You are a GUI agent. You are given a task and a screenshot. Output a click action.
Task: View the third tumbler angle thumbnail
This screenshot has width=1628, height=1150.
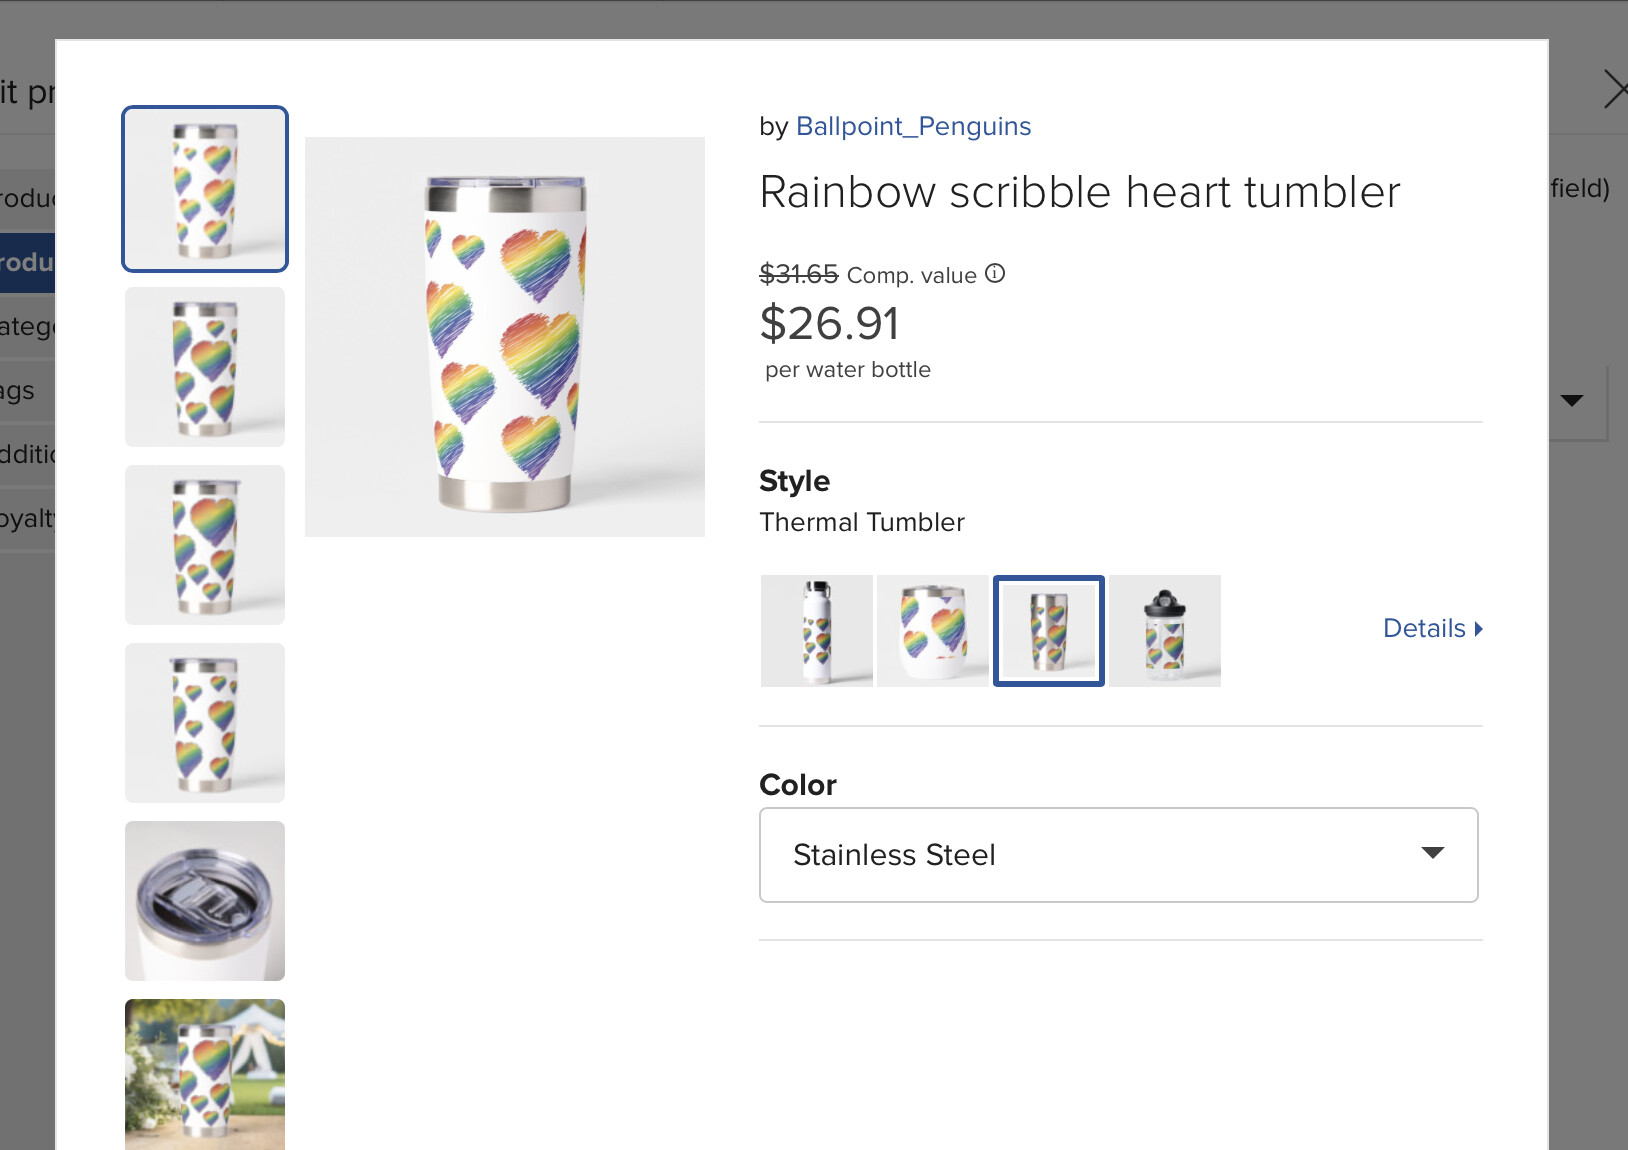coord(205,545)
